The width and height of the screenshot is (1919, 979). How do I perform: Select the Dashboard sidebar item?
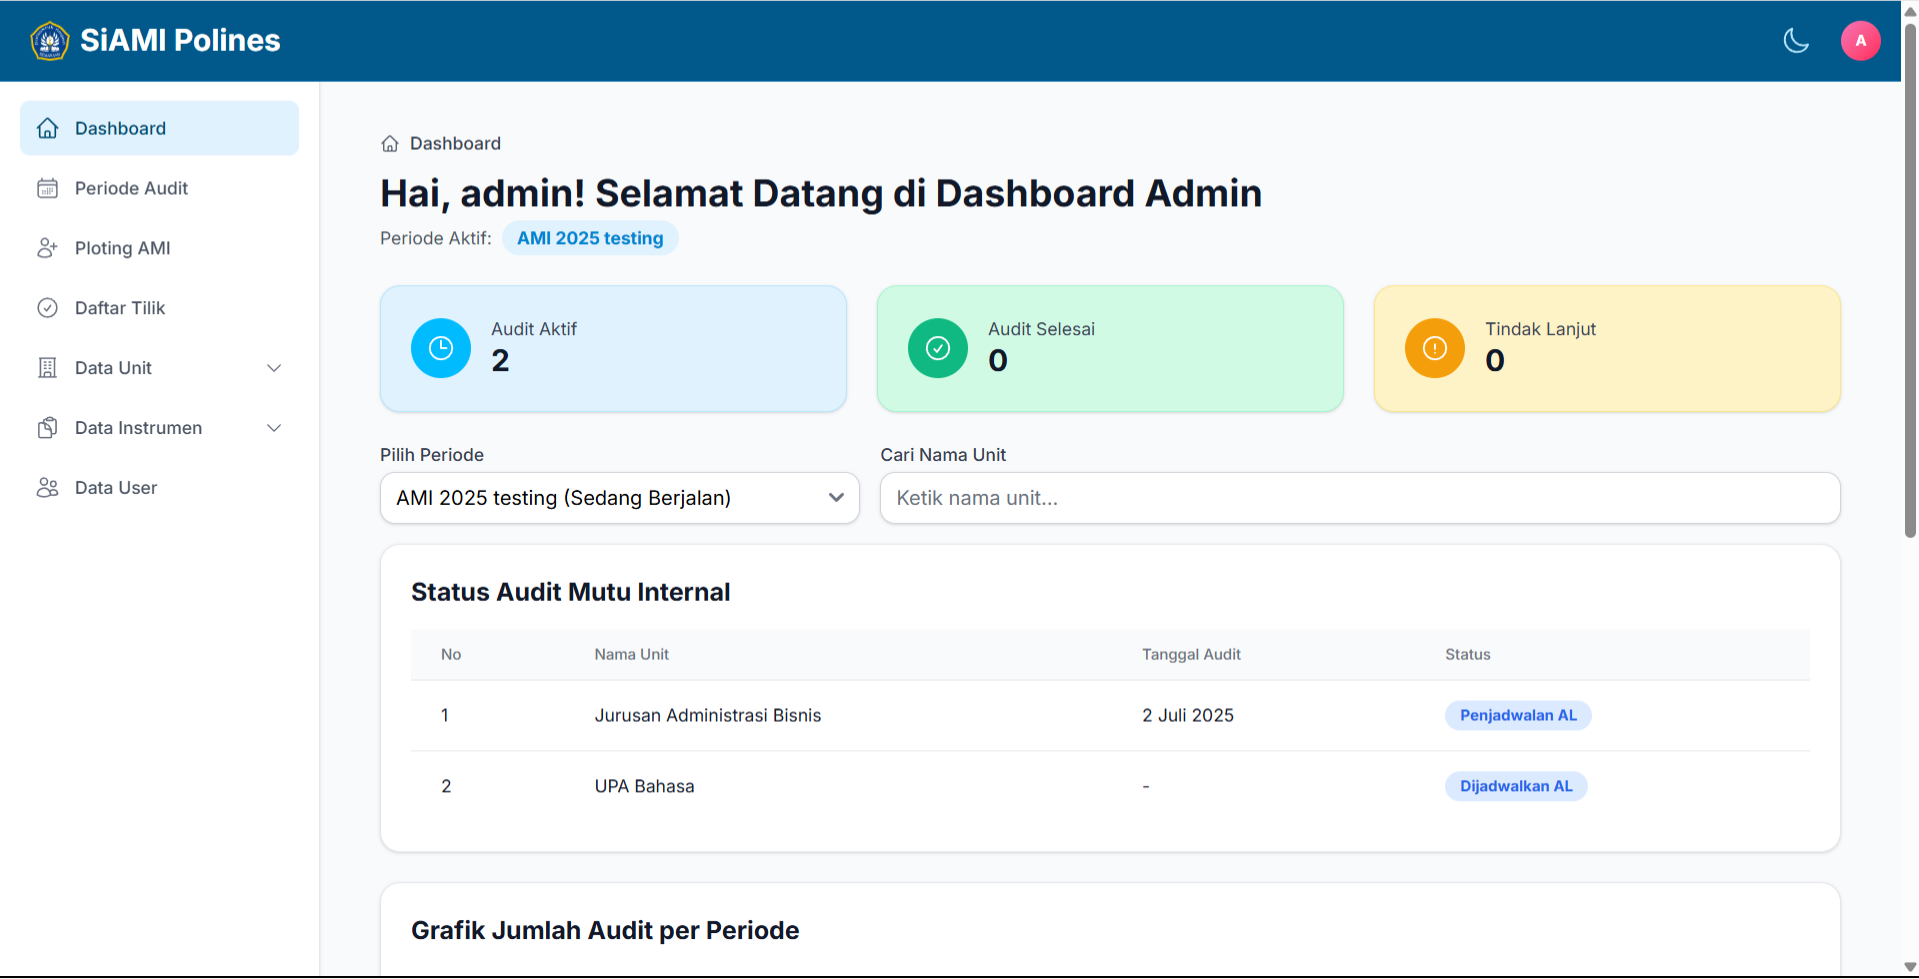pyautogui.click(x=120, y=128)
